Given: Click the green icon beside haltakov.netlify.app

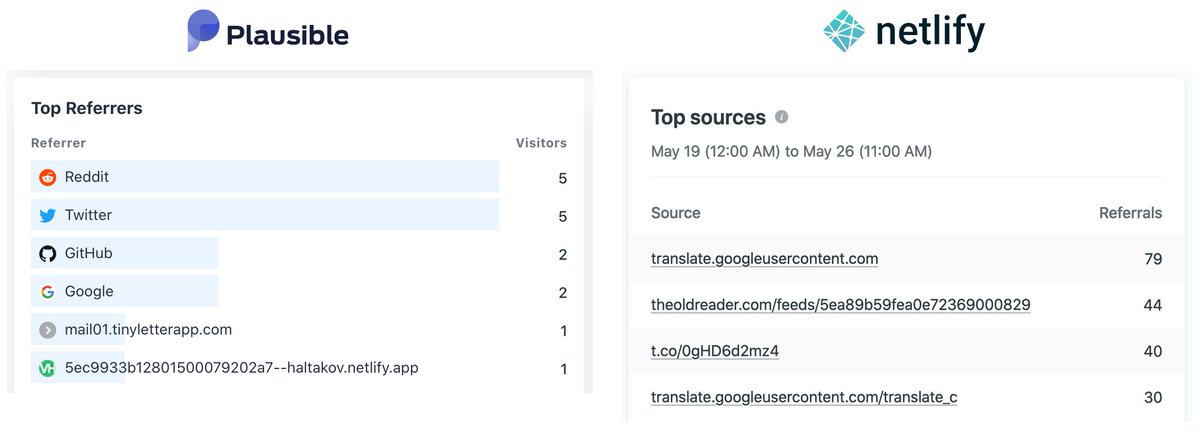Looking at the screenshot, I should point(48,368).
